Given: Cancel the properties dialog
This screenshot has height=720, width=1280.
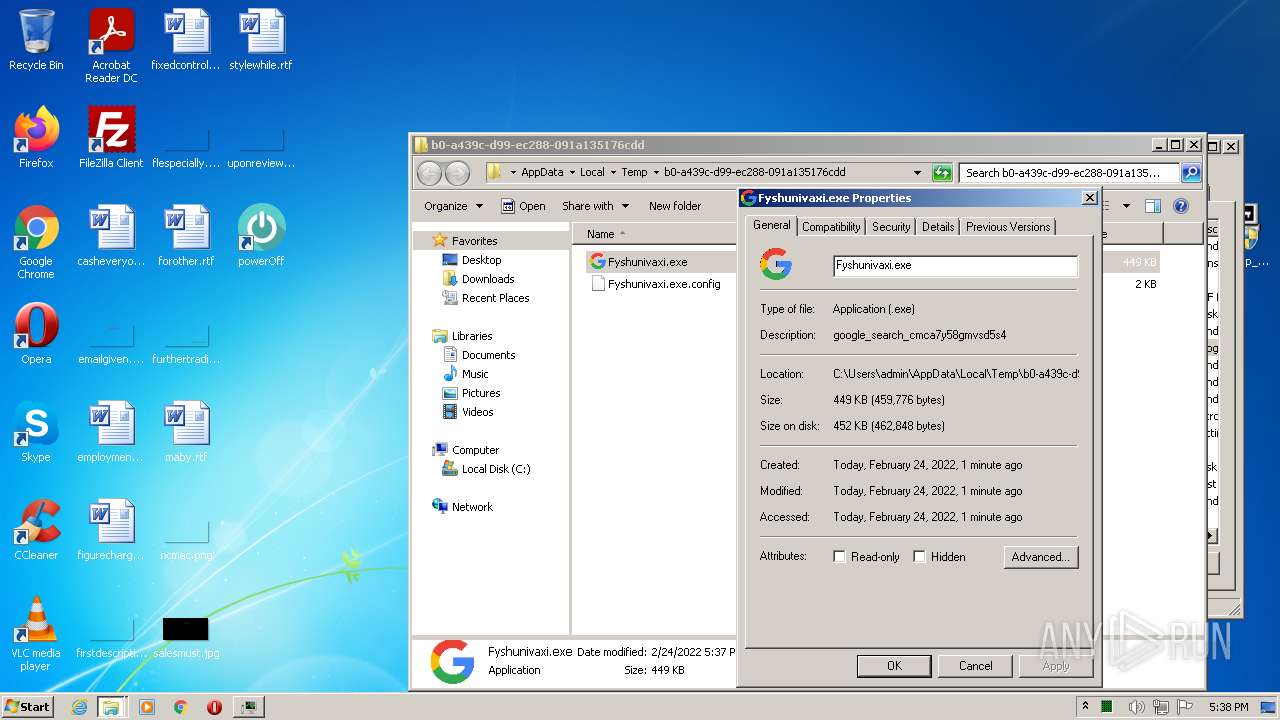Looking at the screenshot, I should pos(976,665).
